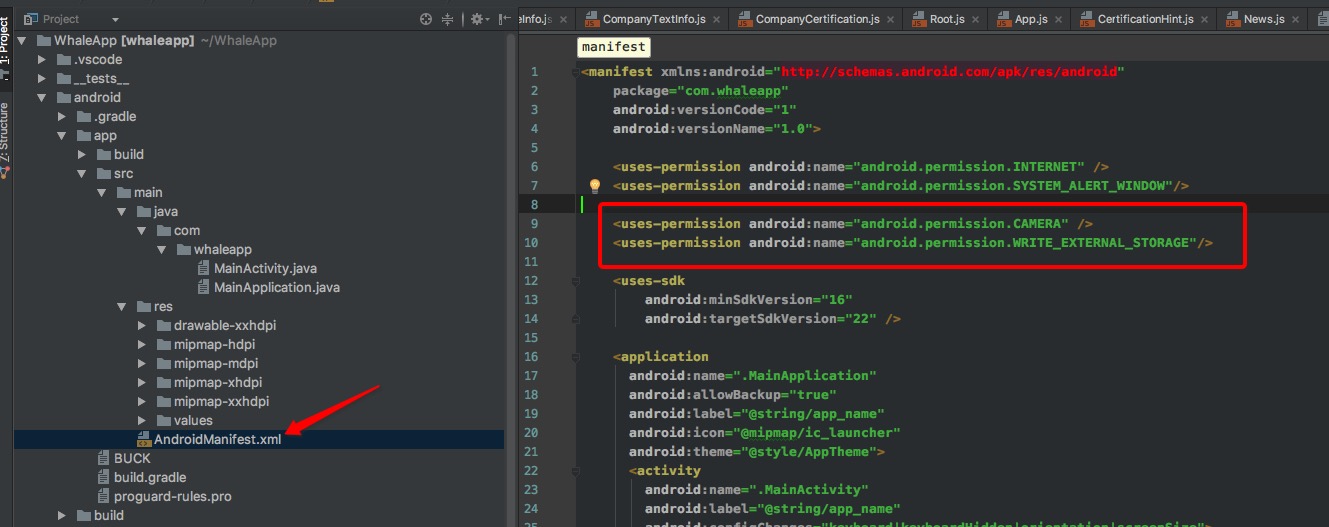1329x527 pixels.
Task: Expand the drawable-xxhdpi folder arrow
Action: click(x=142, y=326)
